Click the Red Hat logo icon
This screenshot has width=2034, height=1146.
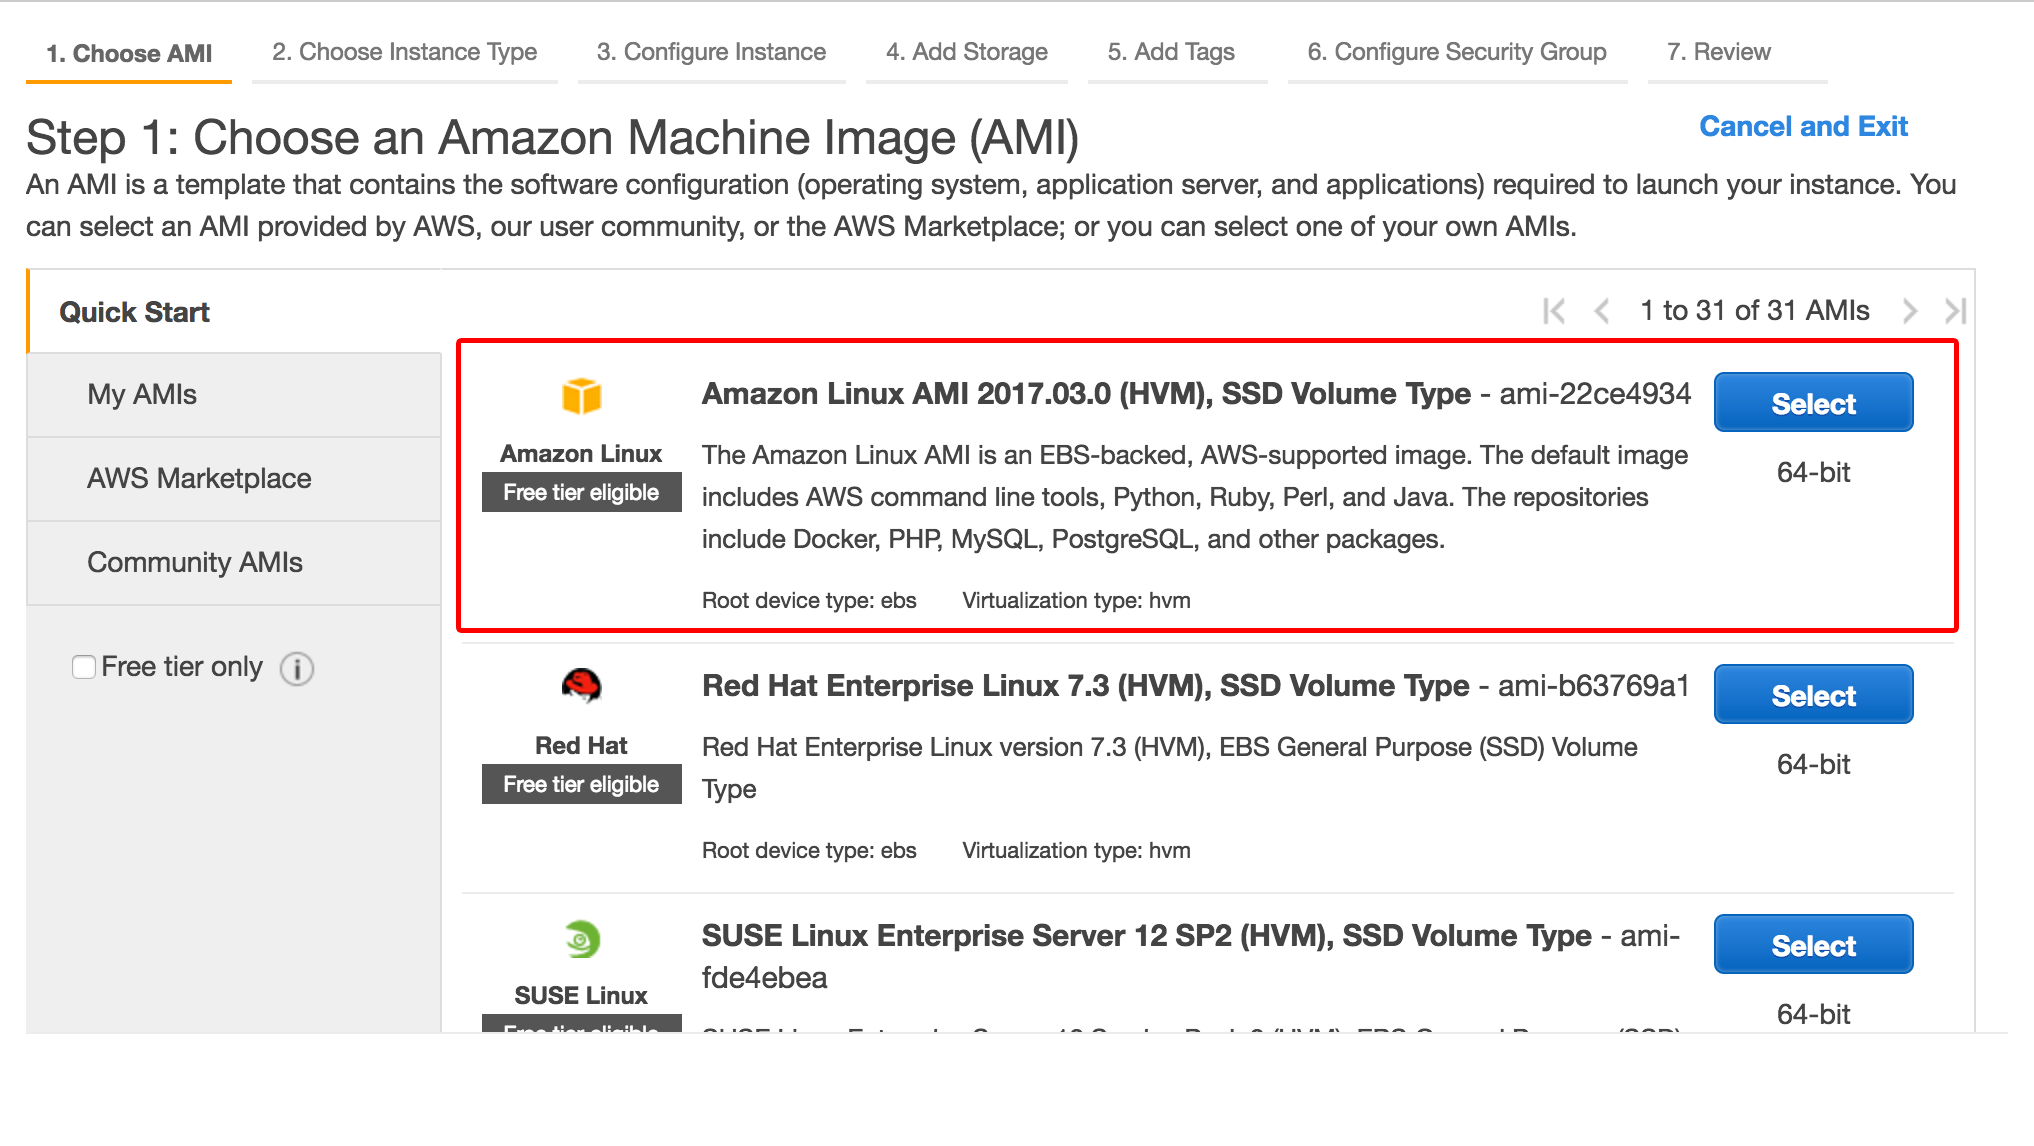click(x=581, y=689)
